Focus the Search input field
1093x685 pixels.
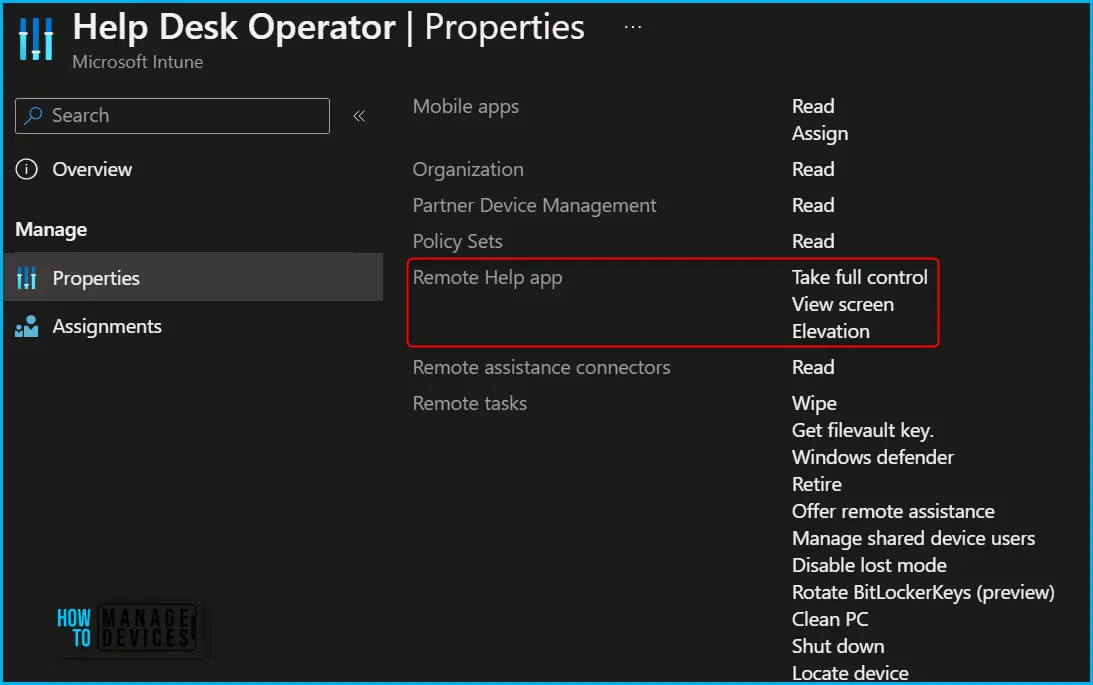(172, 116)
